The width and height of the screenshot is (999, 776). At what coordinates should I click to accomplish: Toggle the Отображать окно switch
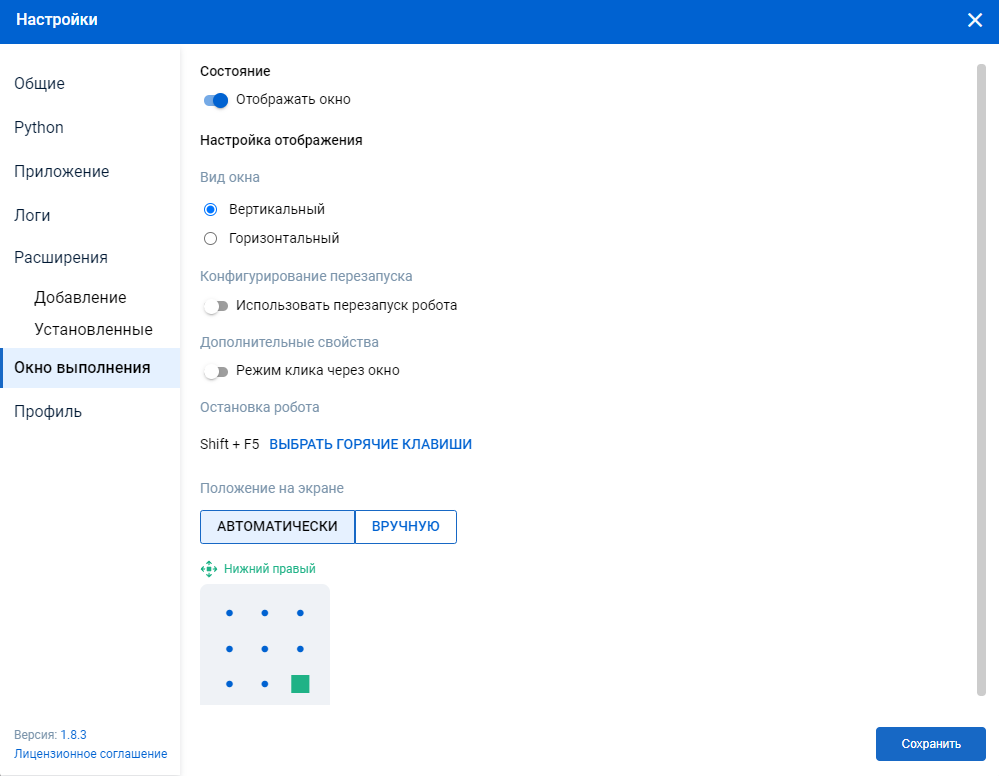click(216, 100)
